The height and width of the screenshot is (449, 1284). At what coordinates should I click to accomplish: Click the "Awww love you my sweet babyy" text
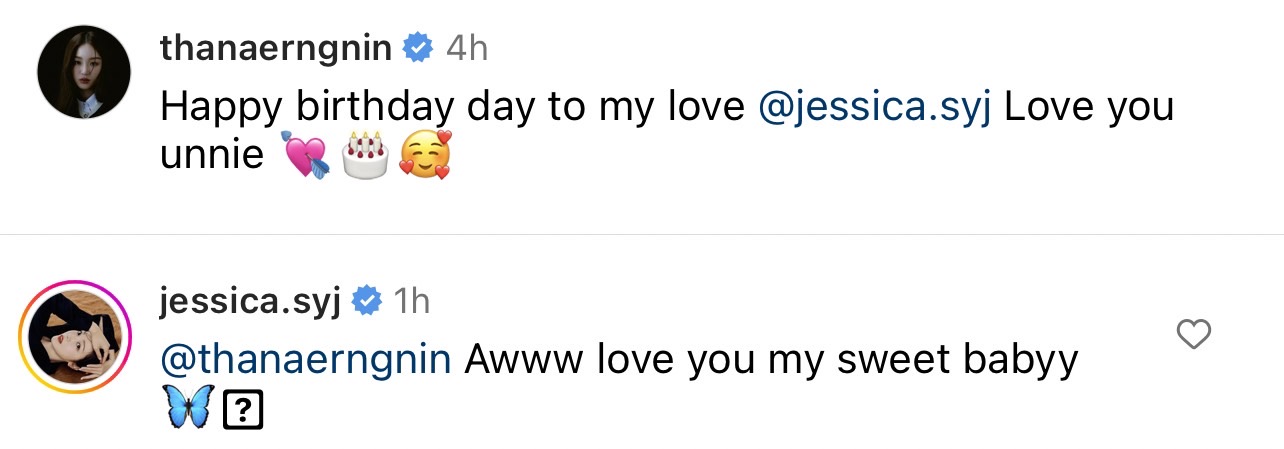(770, 360)
